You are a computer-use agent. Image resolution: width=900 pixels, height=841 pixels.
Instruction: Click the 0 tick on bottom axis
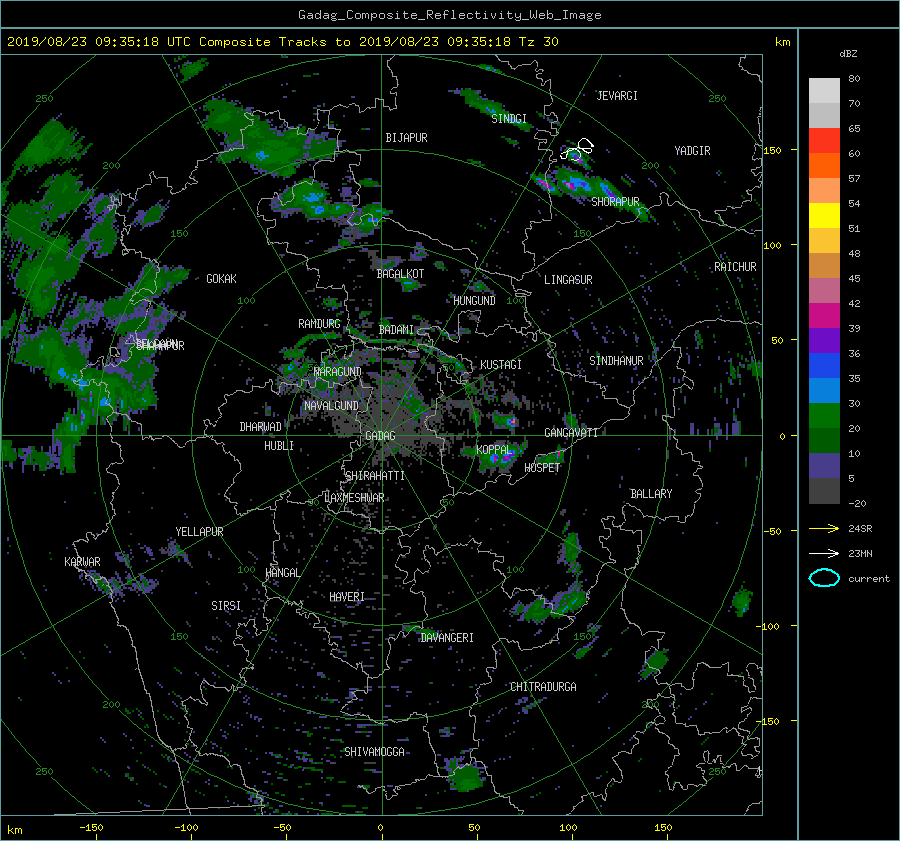coord(381,828)
